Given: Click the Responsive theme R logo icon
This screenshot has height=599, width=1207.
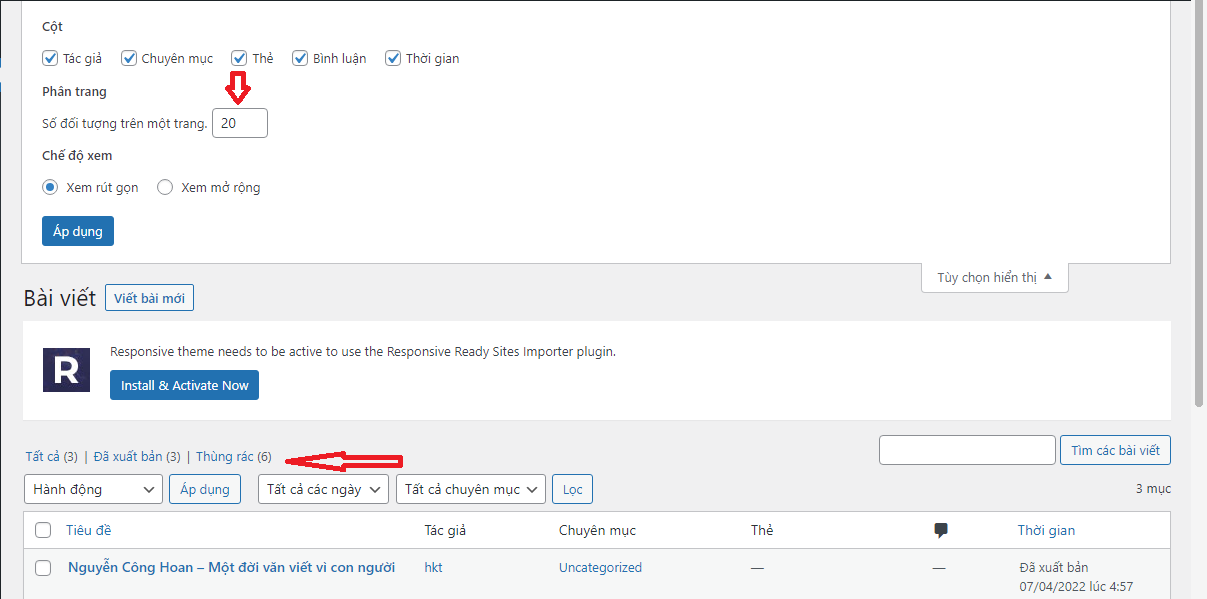Looking at the screenshot, I should (66, 370).
